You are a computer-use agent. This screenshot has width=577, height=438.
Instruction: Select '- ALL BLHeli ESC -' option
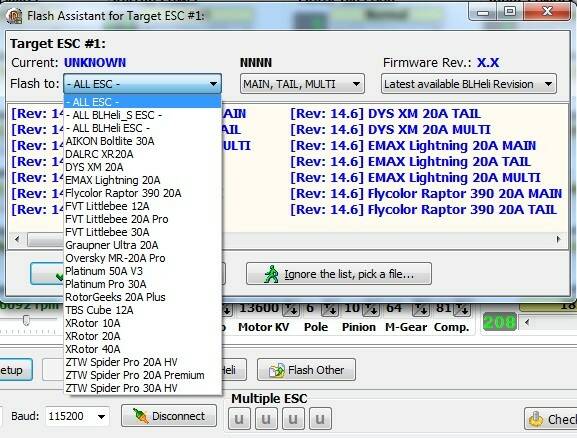(142, 128)
